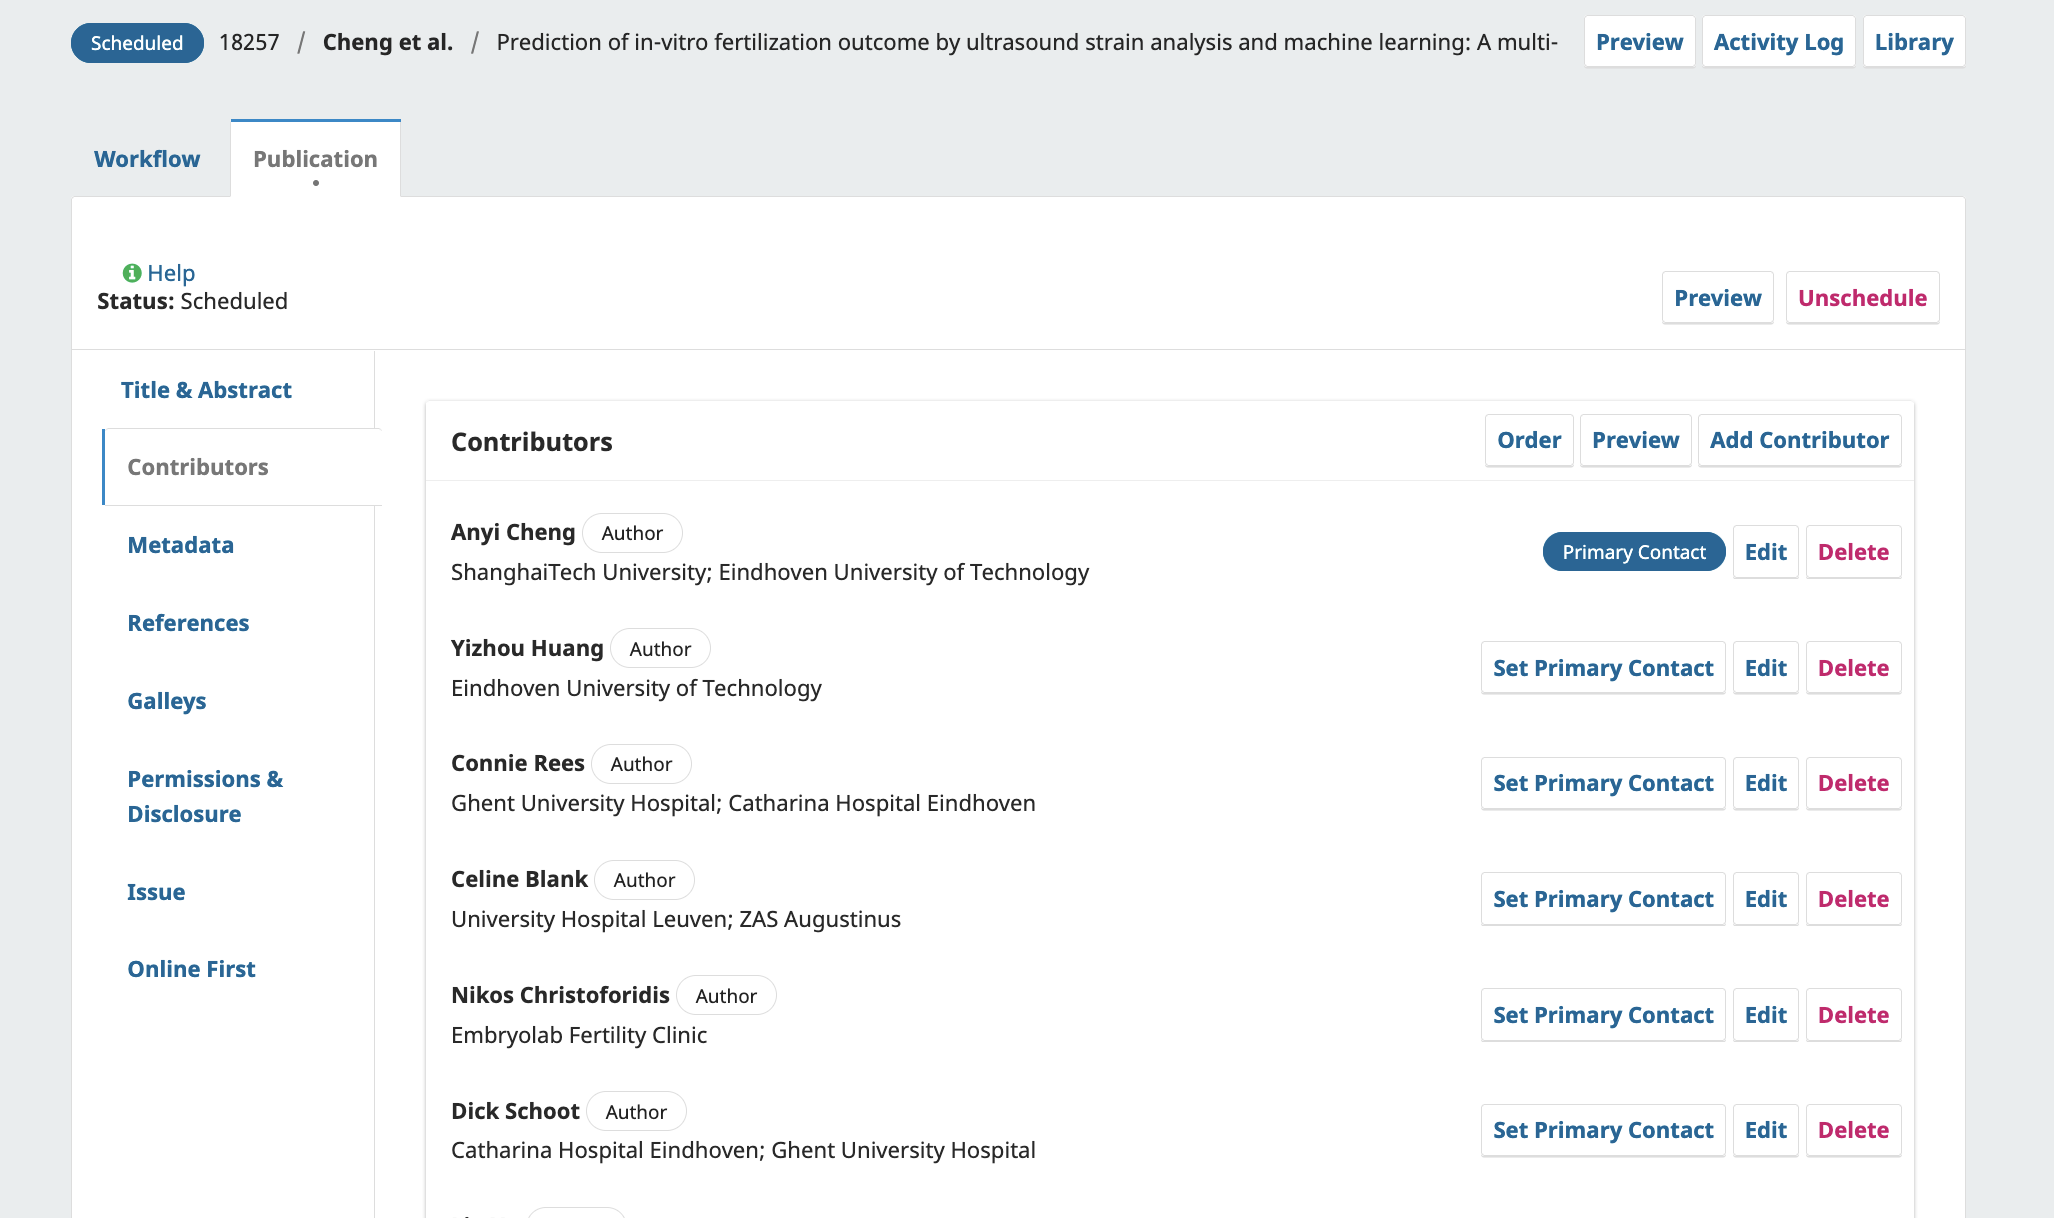Click Add Contributor button
2054x1218 pixels.
pos(1799,440)
